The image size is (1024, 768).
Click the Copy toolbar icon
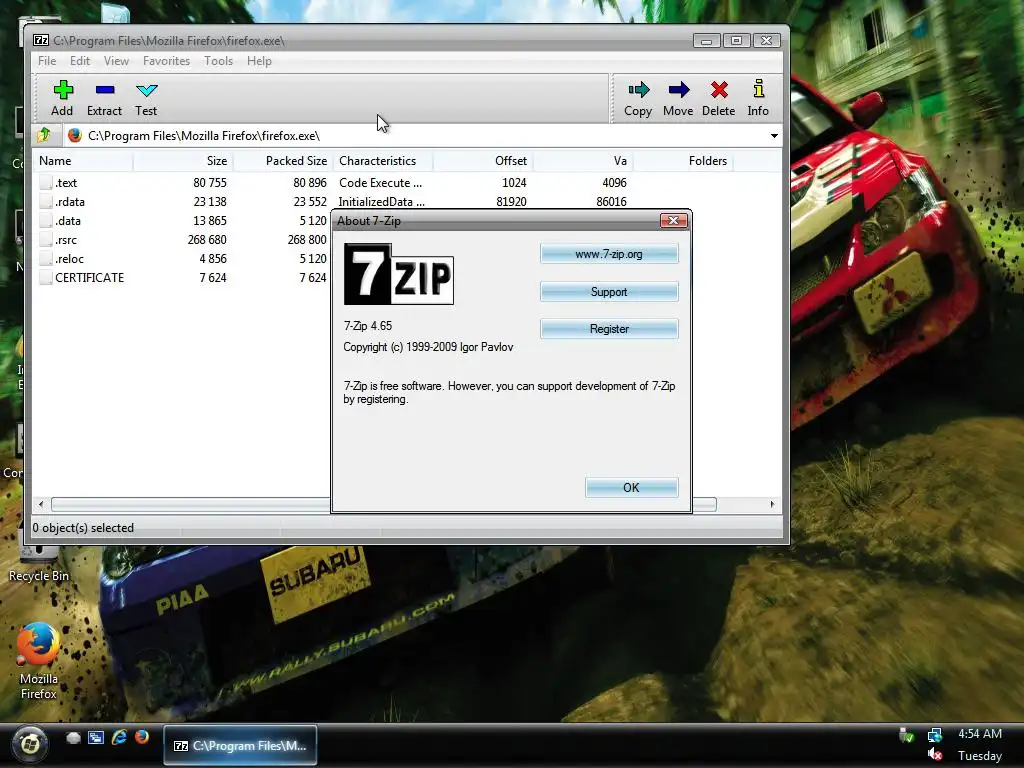[638, 89]
